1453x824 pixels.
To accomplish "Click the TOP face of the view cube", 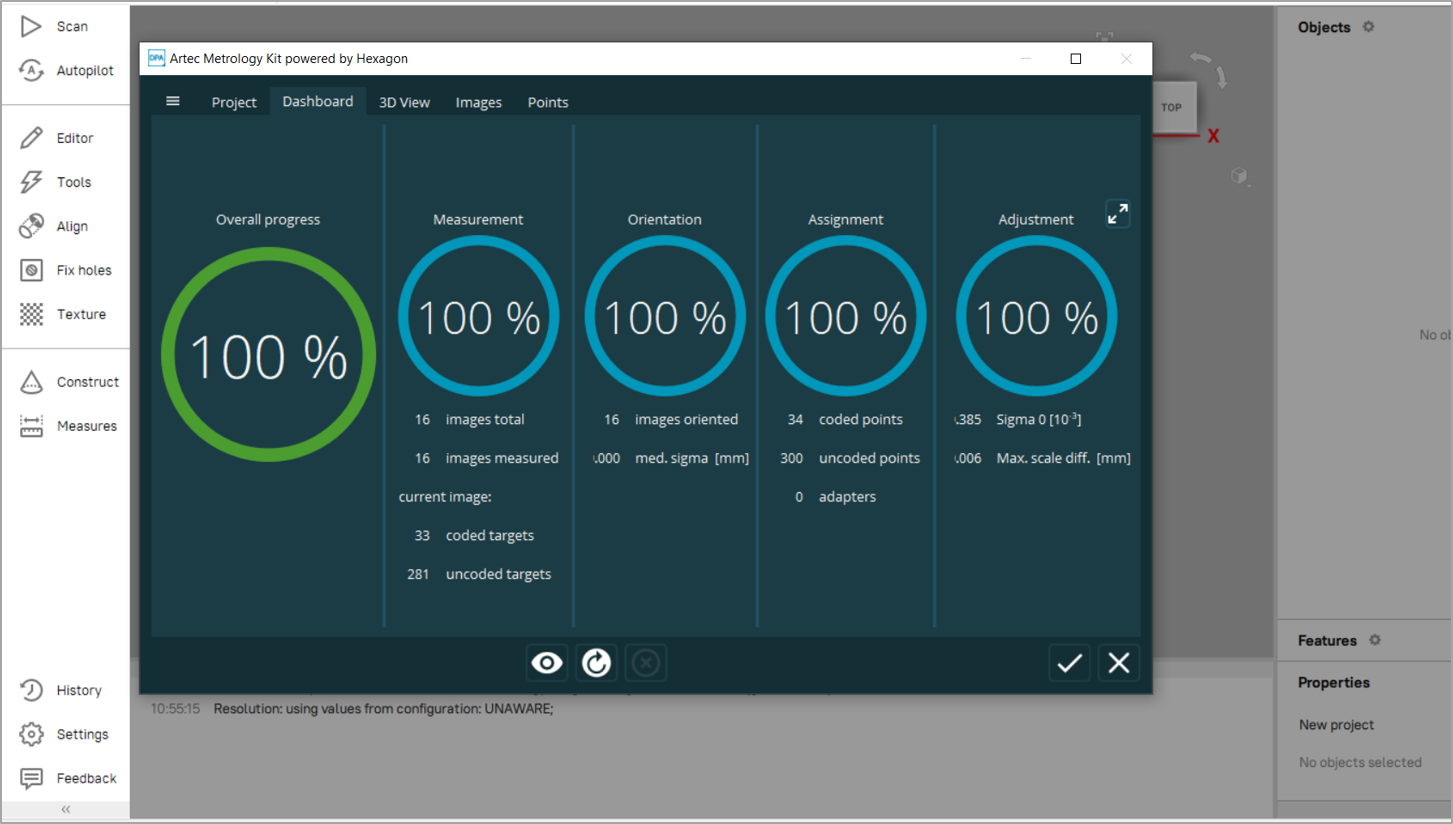I will [x=1171, y=107].
